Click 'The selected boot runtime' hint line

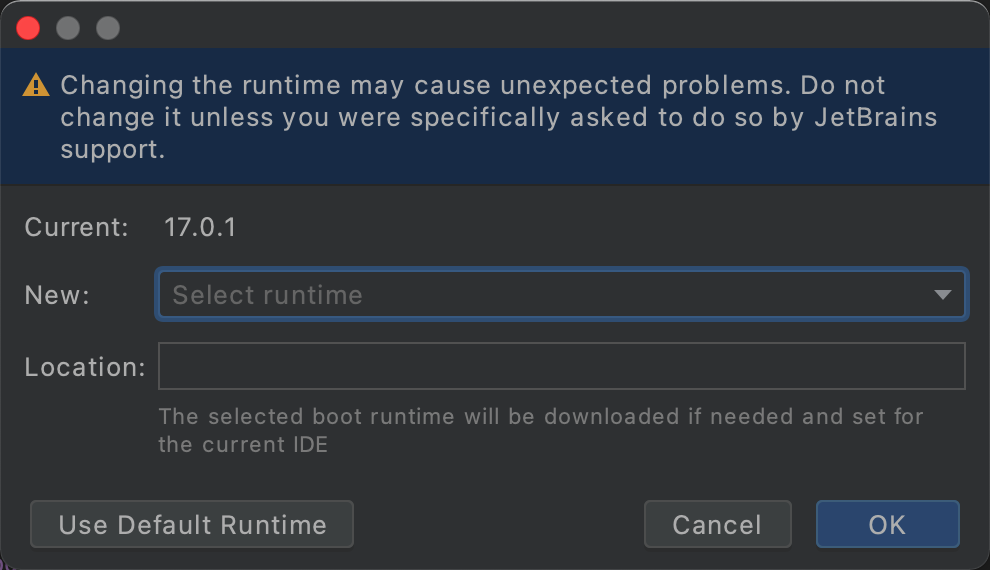click(540, 416)
